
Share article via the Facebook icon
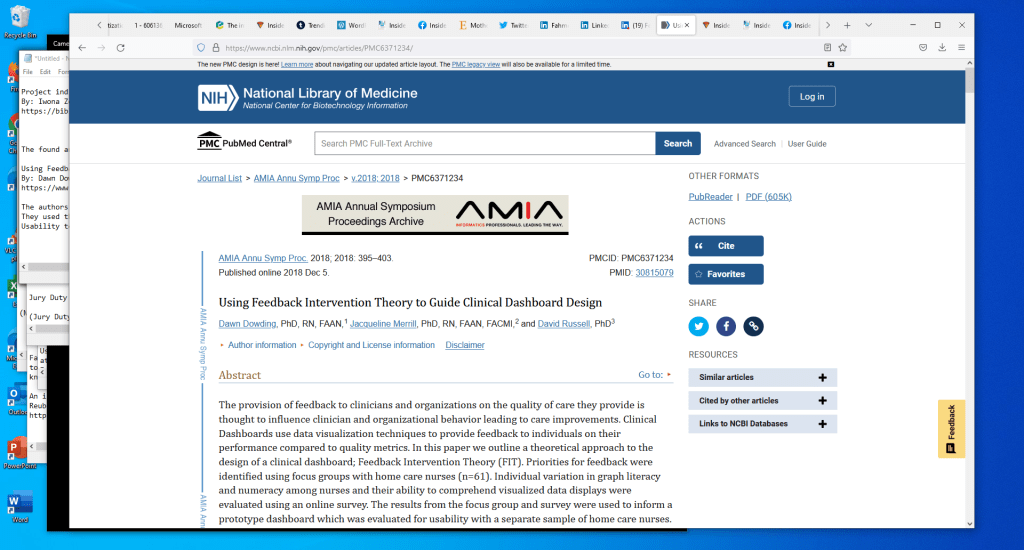coord(726,326)
